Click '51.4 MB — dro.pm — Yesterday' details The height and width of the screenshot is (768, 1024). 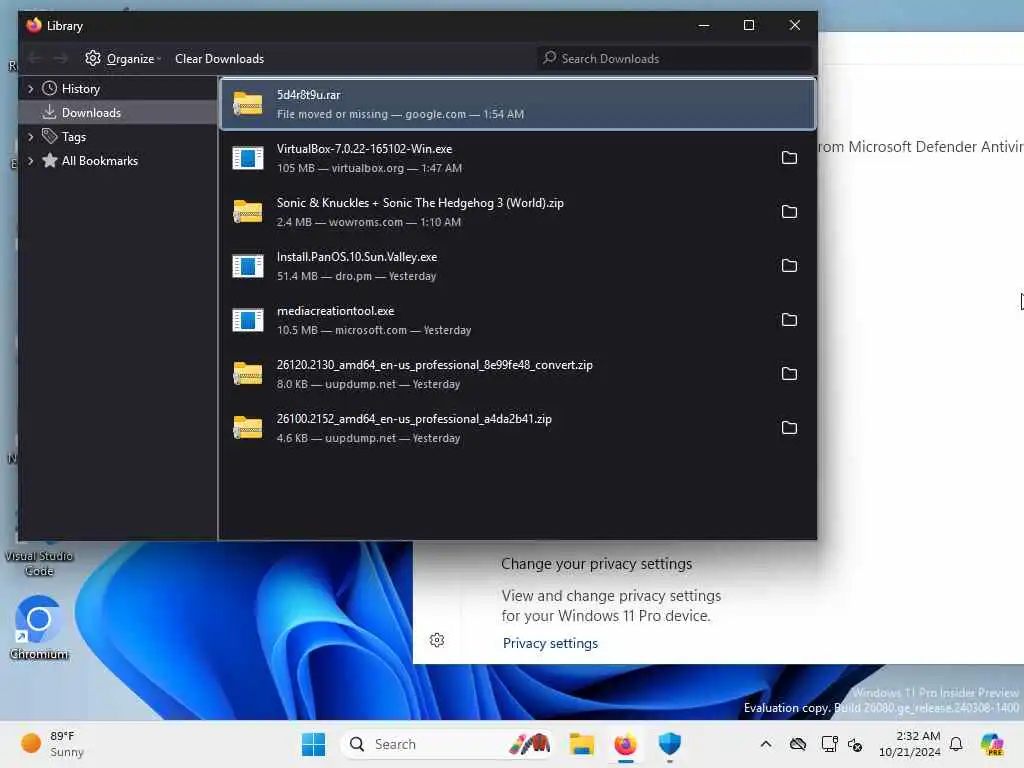pos(356,276)
